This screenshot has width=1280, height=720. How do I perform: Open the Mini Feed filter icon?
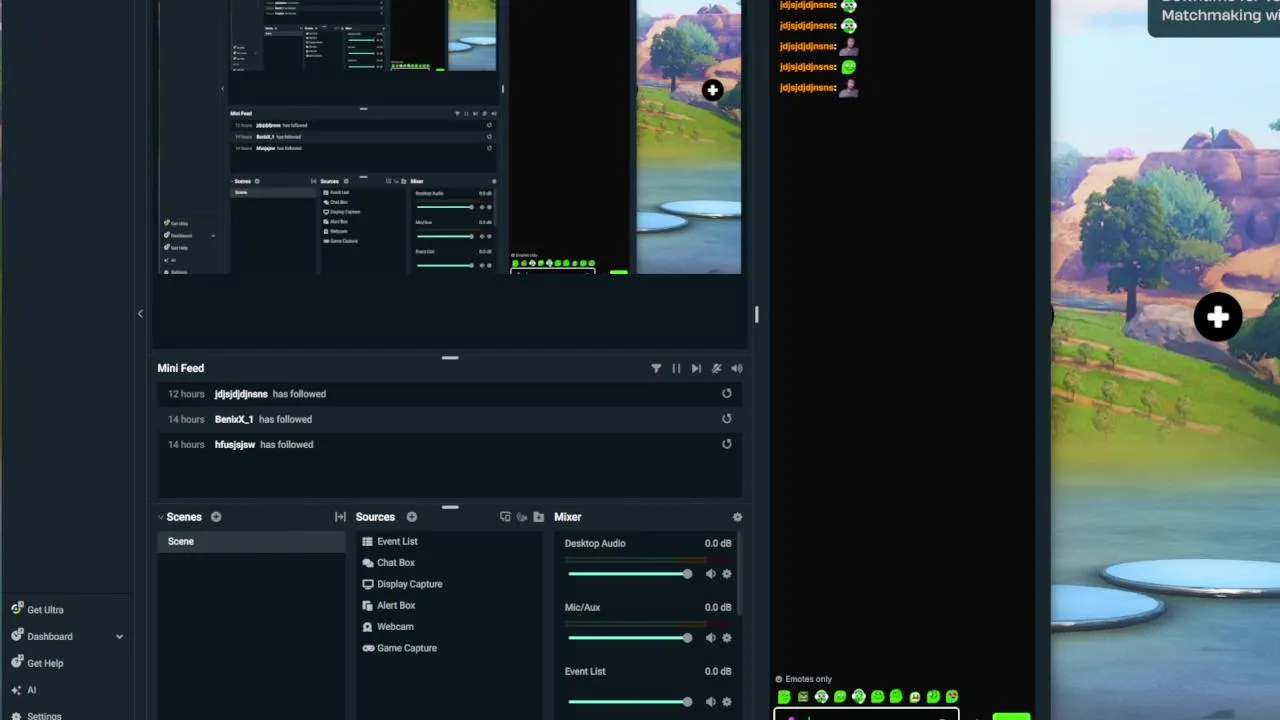point(656,368)
